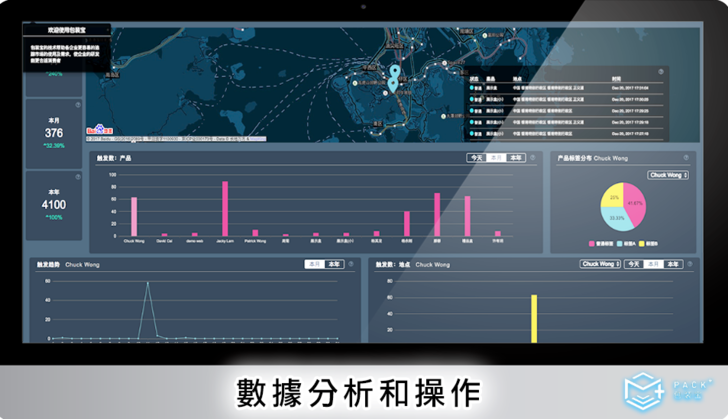Image resolution: width=728 pixels, height=419 pixels.
Task: Close the welcome popup in the corner
Action: click(x=108, y=30)
